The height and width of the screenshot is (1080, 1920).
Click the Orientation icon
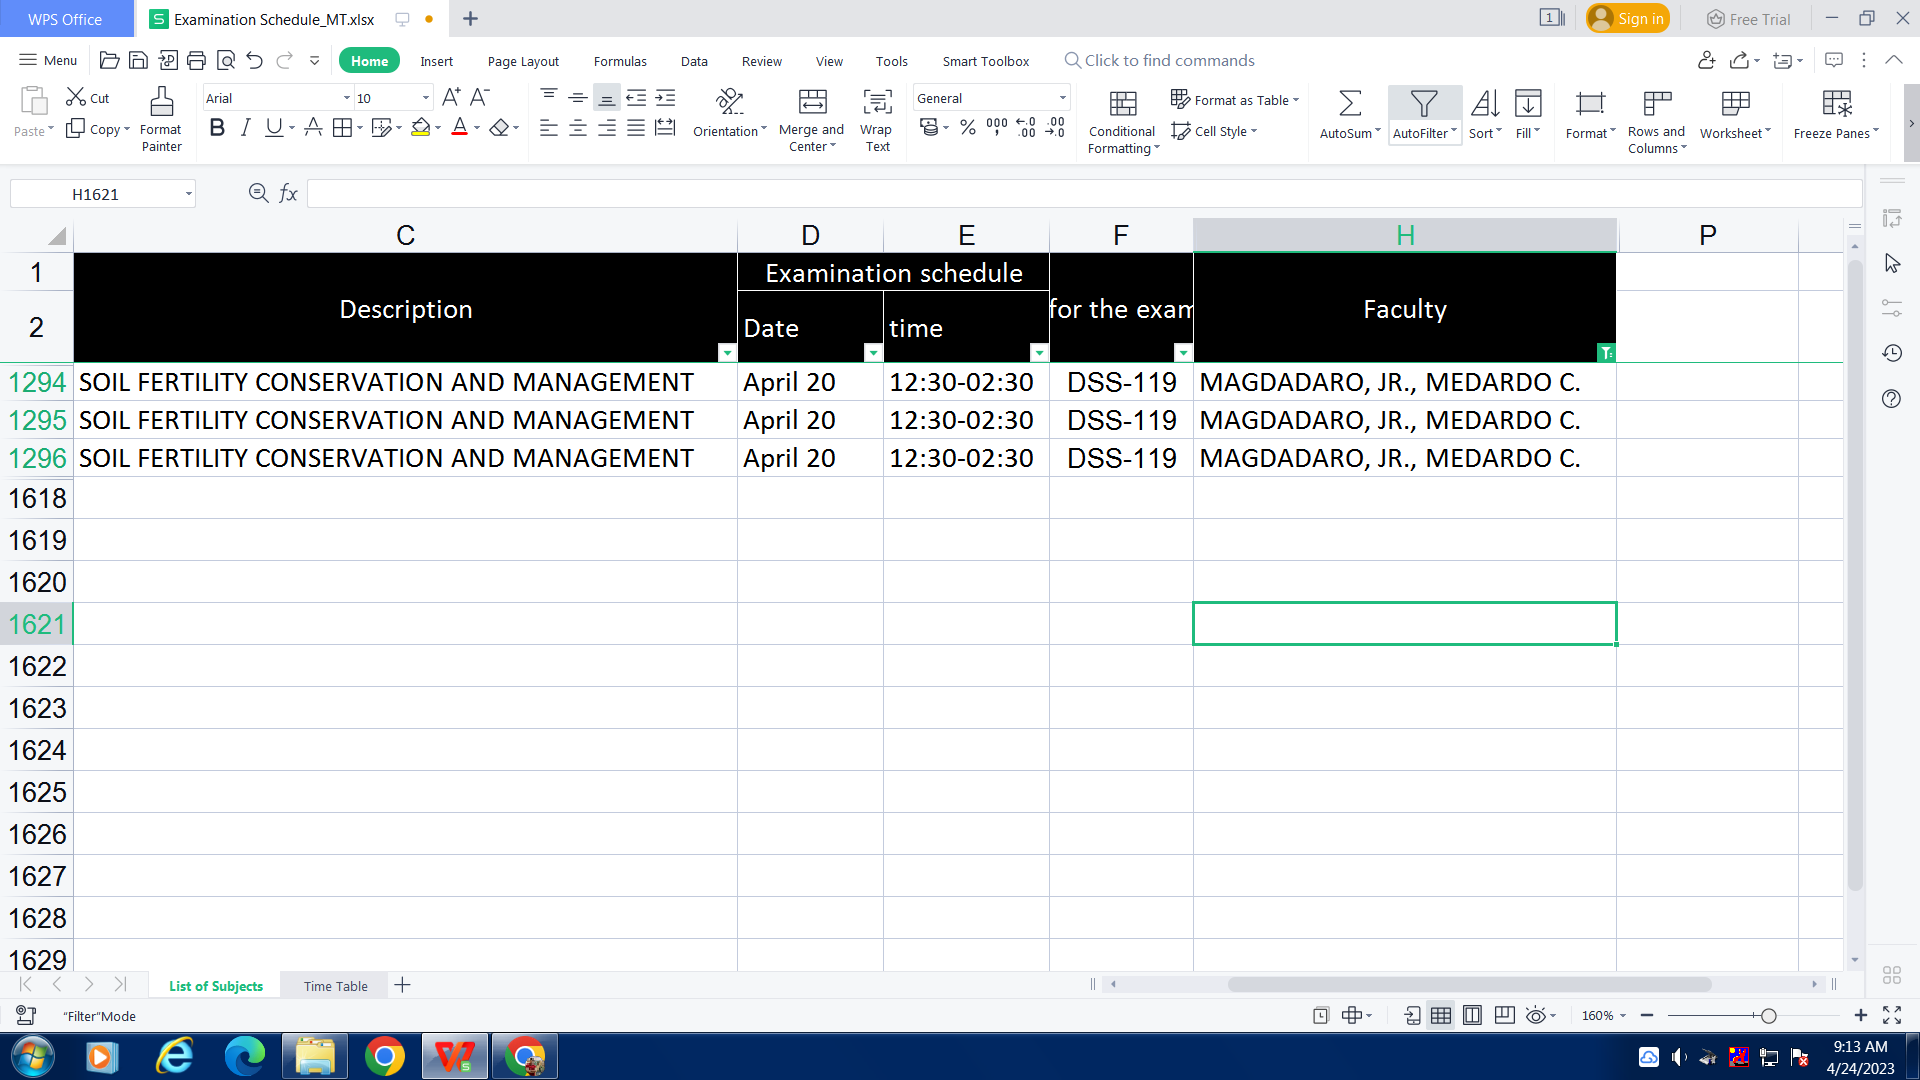coord(730,102)
